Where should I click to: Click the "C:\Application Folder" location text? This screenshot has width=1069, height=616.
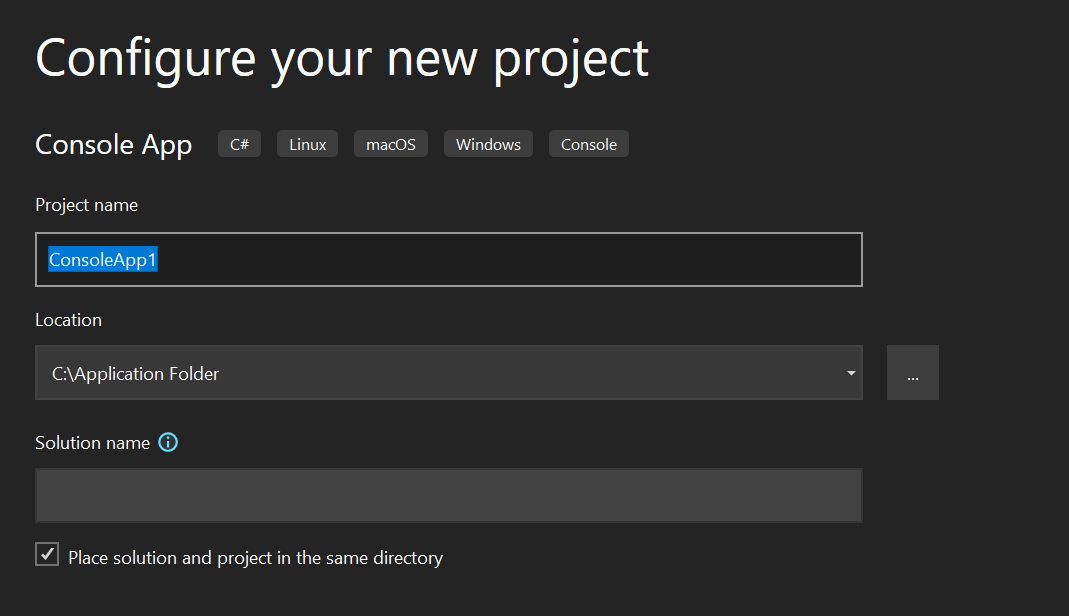tap(134, 373)
